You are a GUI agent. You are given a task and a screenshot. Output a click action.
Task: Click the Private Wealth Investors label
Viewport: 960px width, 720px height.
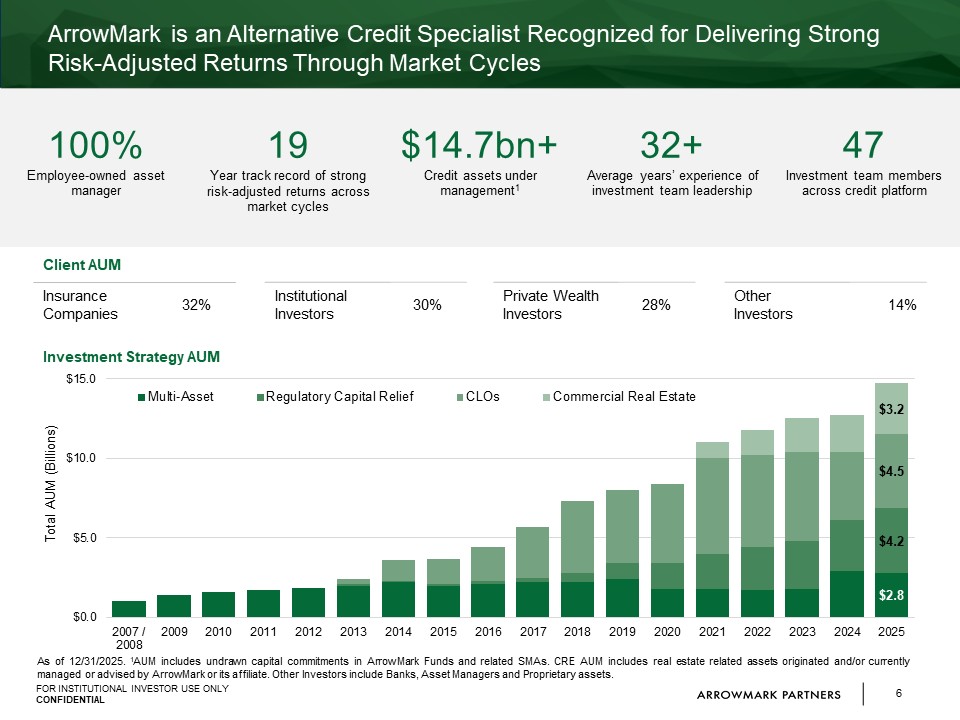pyautogui.click(x=550, y=305)
